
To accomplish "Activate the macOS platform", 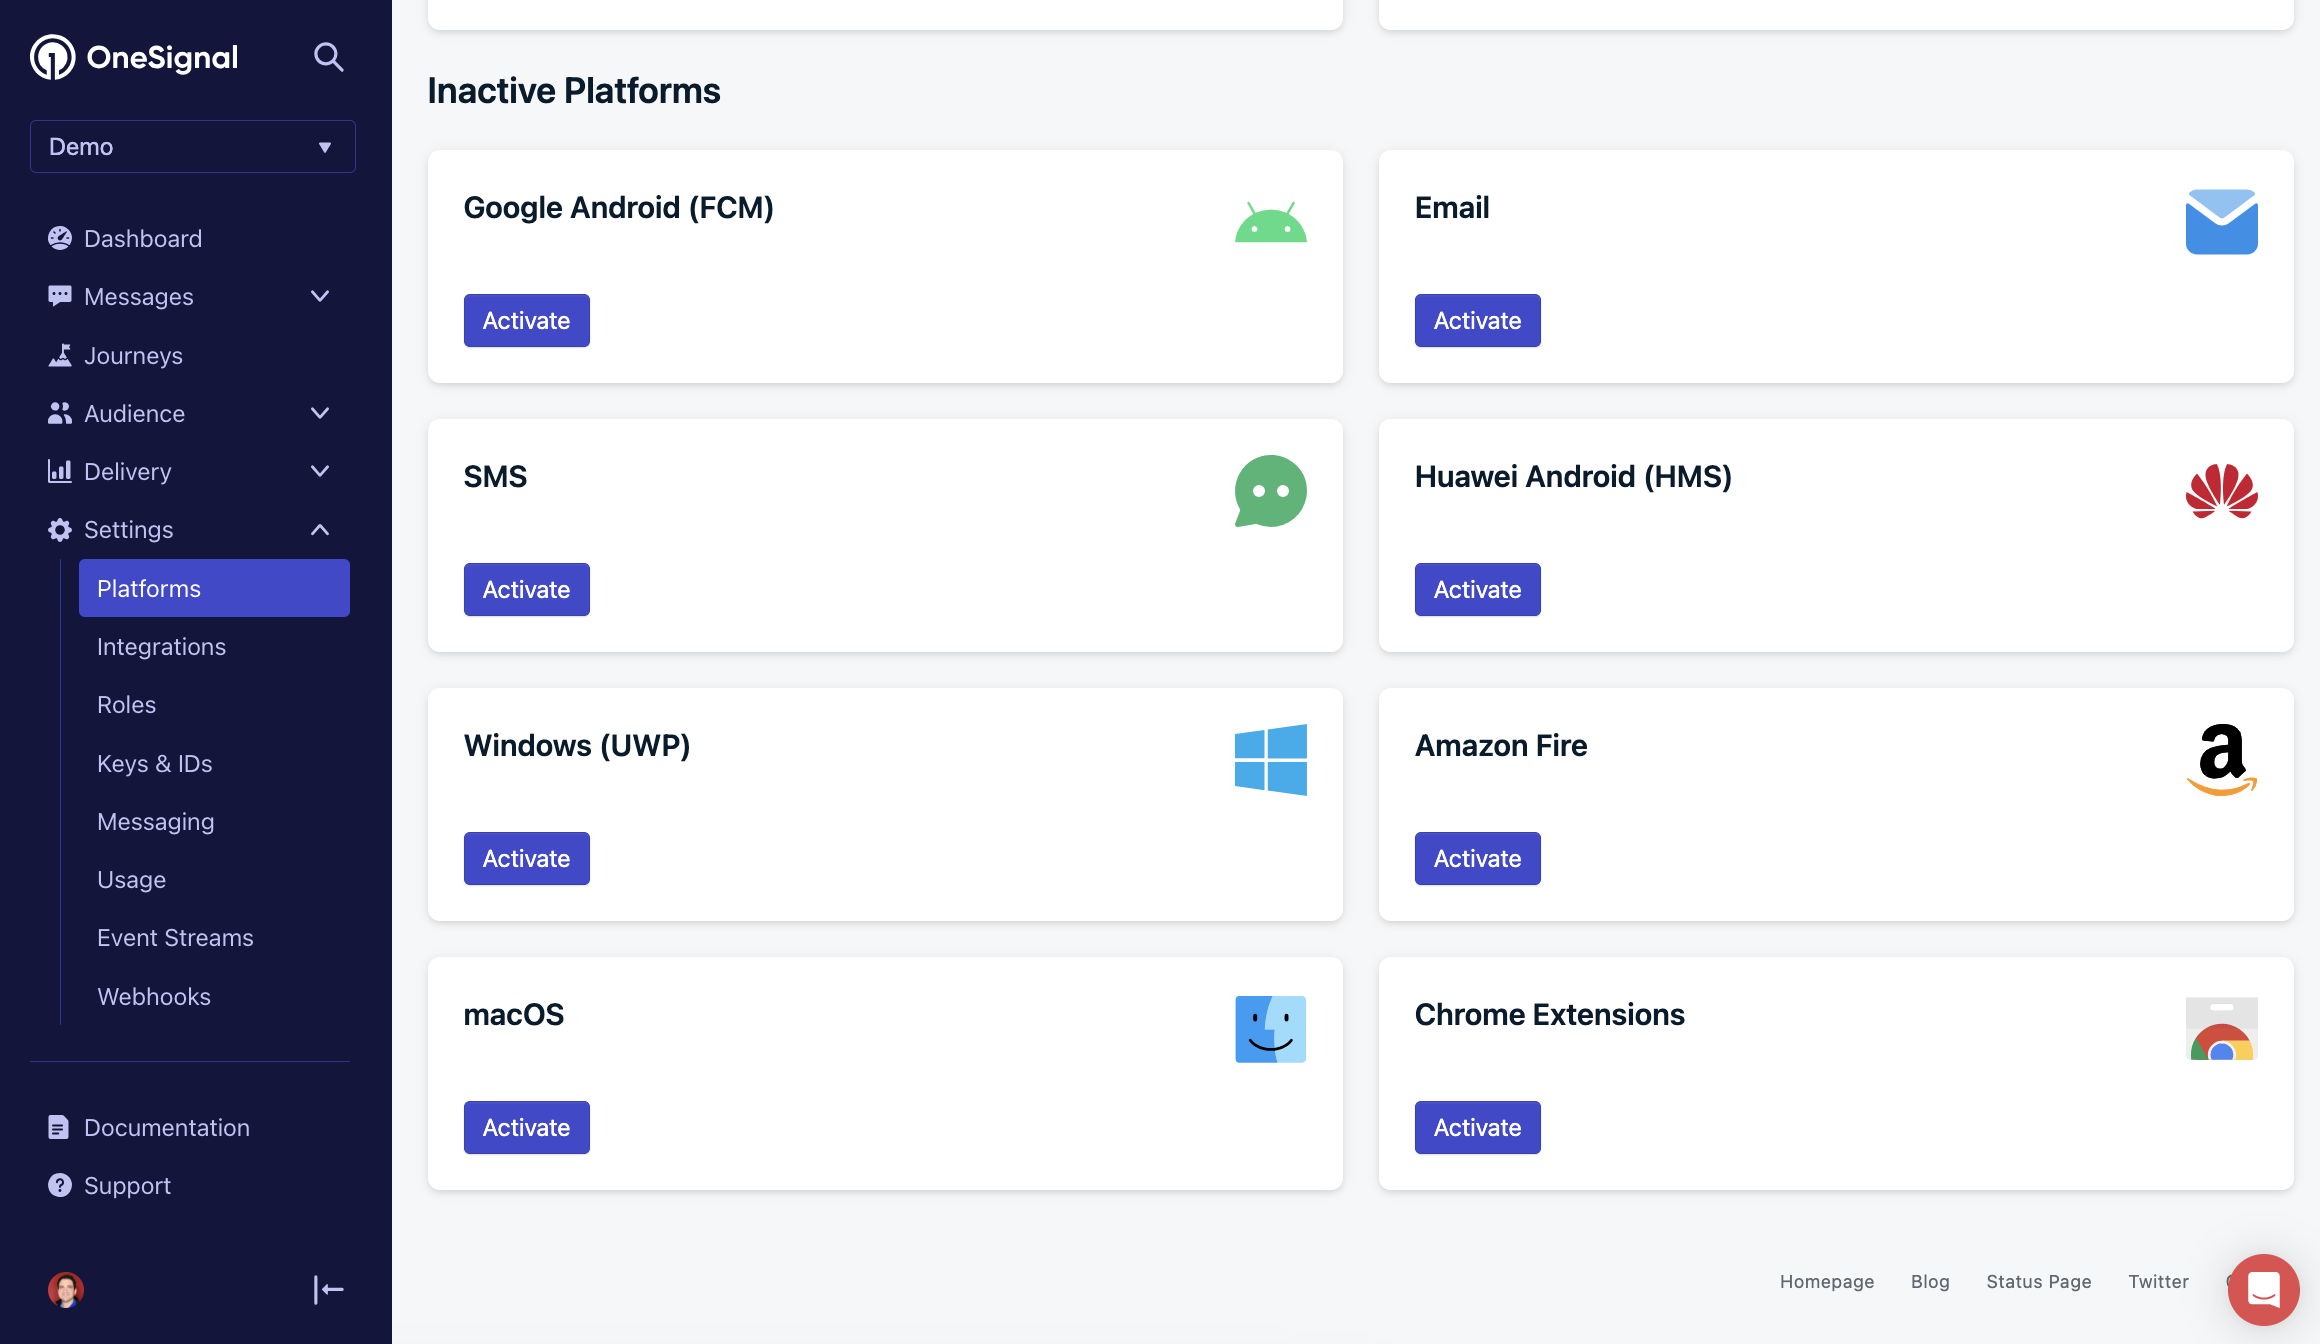I will click(526, 1127).
